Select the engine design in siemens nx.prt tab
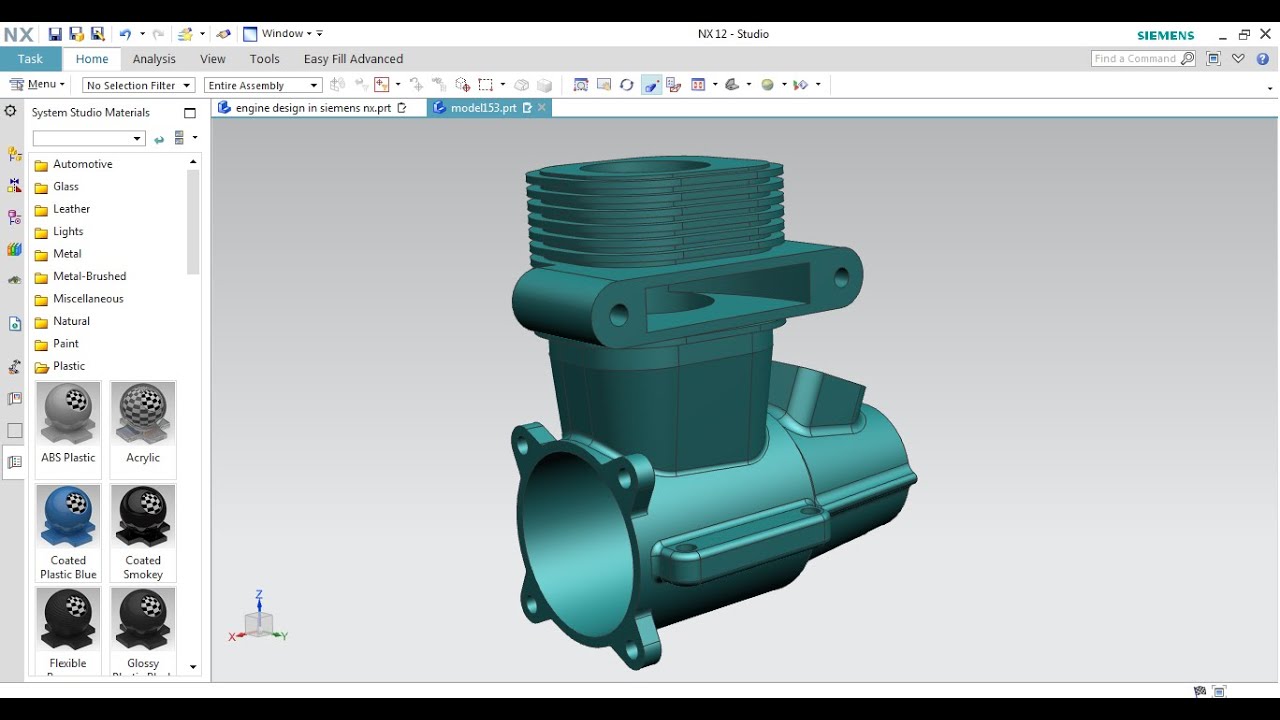 coord(312,108)
